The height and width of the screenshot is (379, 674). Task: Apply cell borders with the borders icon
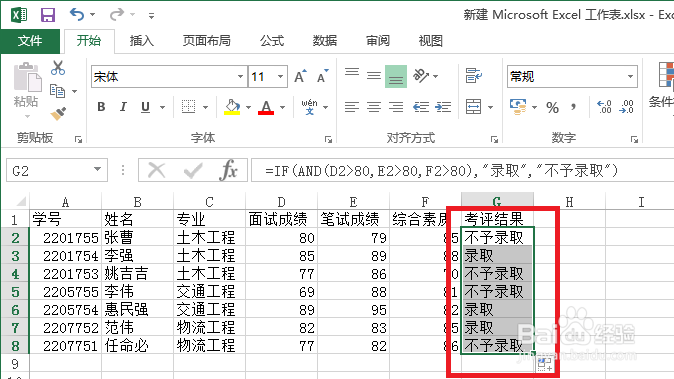click(188, 107)
